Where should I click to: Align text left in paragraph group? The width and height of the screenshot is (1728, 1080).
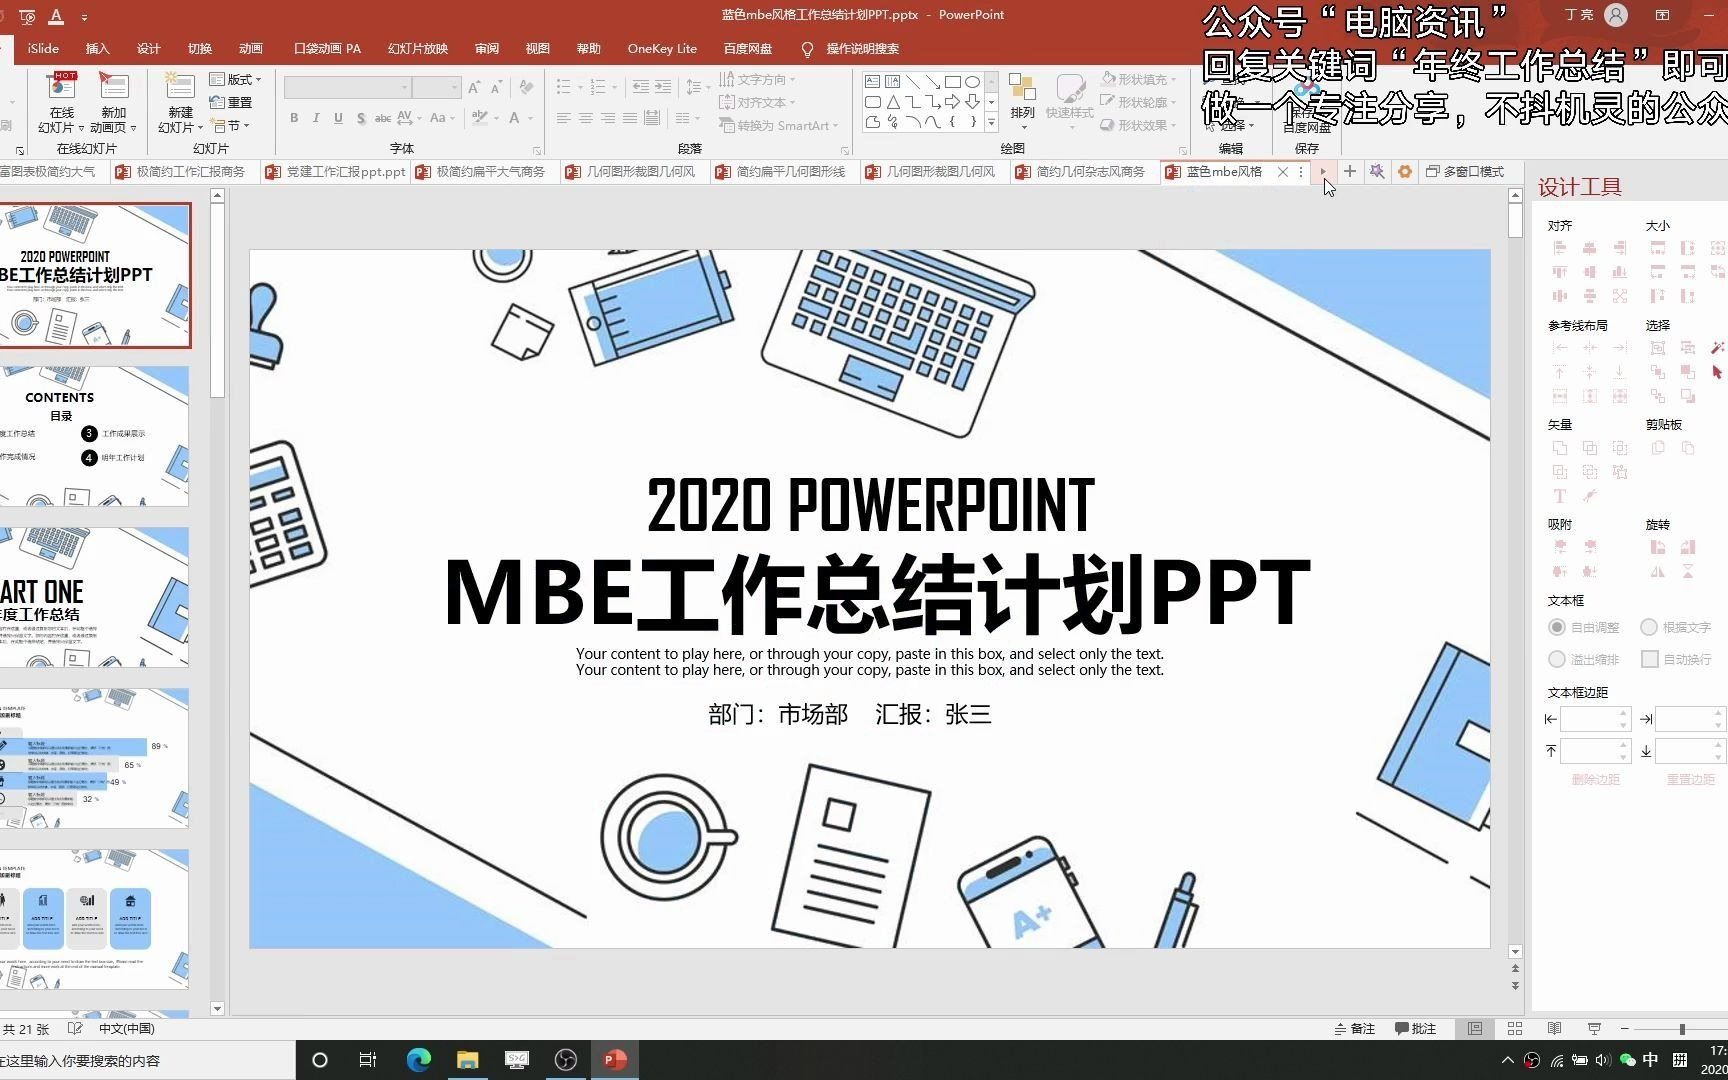click(564, 118)
